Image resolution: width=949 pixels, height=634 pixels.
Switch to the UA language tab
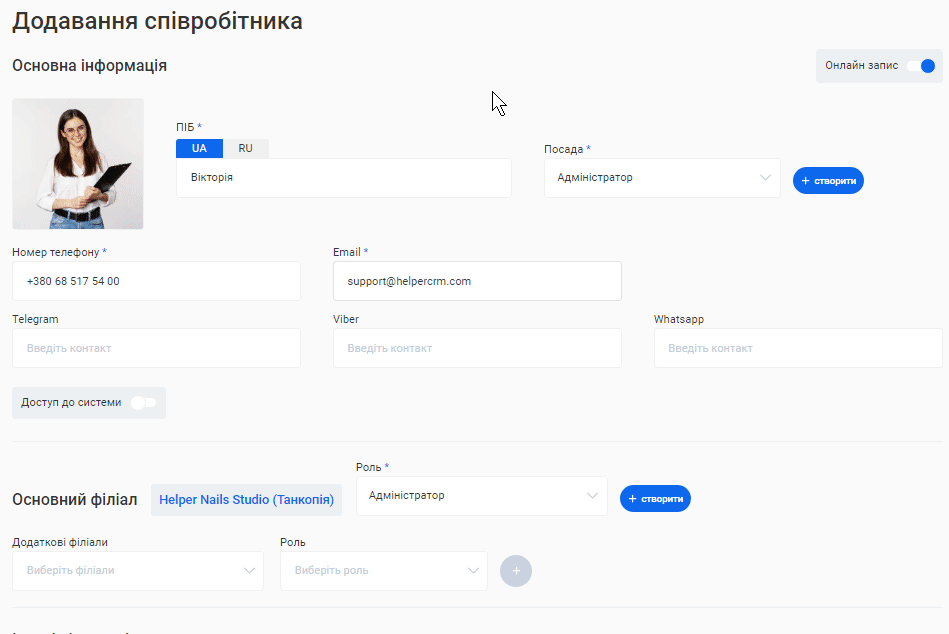click(199, 148)
